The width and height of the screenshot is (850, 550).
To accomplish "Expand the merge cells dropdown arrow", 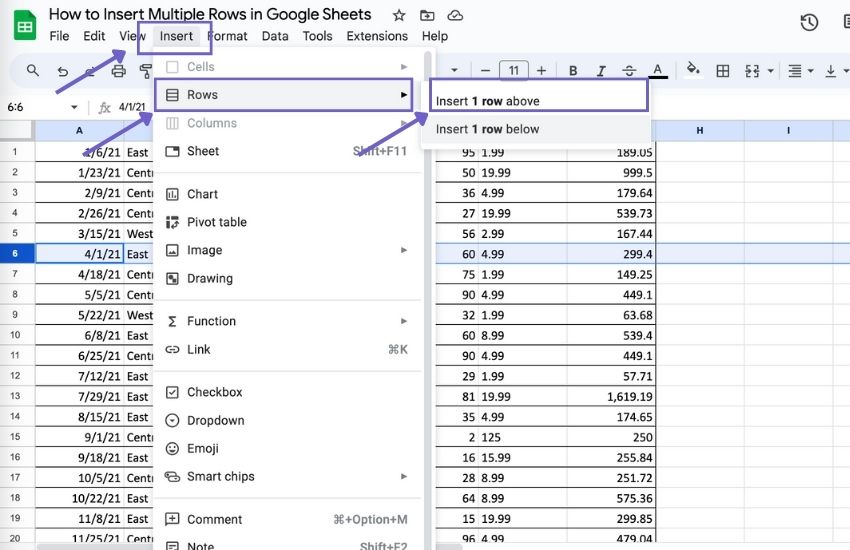I will tap(770, 71).
